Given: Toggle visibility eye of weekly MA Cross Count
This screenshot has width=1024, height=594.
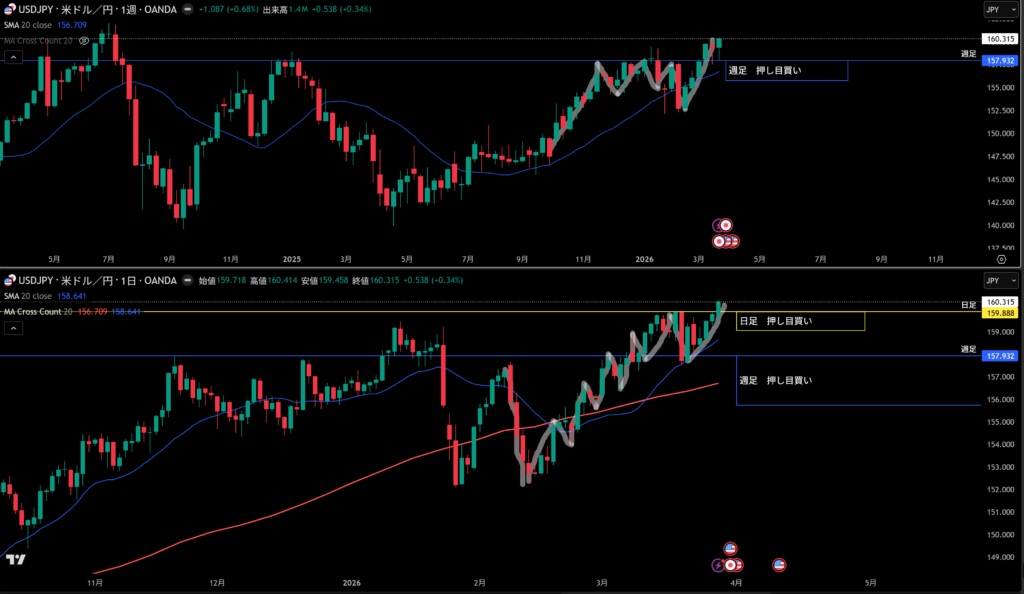Looking at the screenshot, I should point(84,41).
